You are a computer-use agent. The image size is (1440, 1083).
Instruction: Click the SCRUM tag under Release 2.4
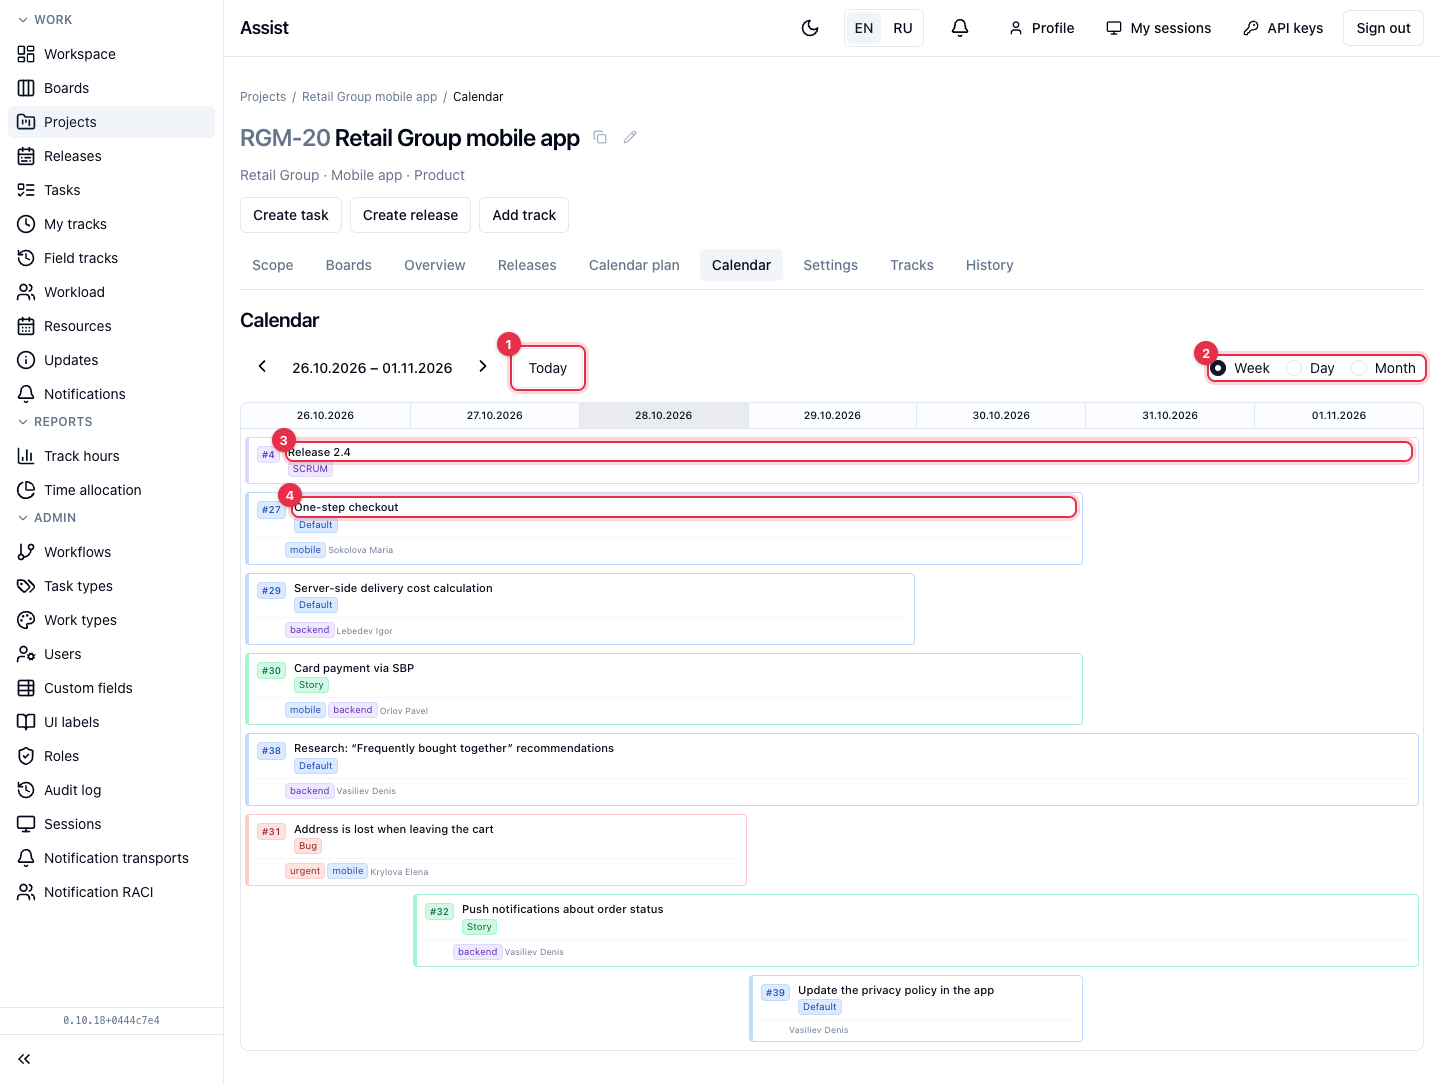click(x=310, y=469)
